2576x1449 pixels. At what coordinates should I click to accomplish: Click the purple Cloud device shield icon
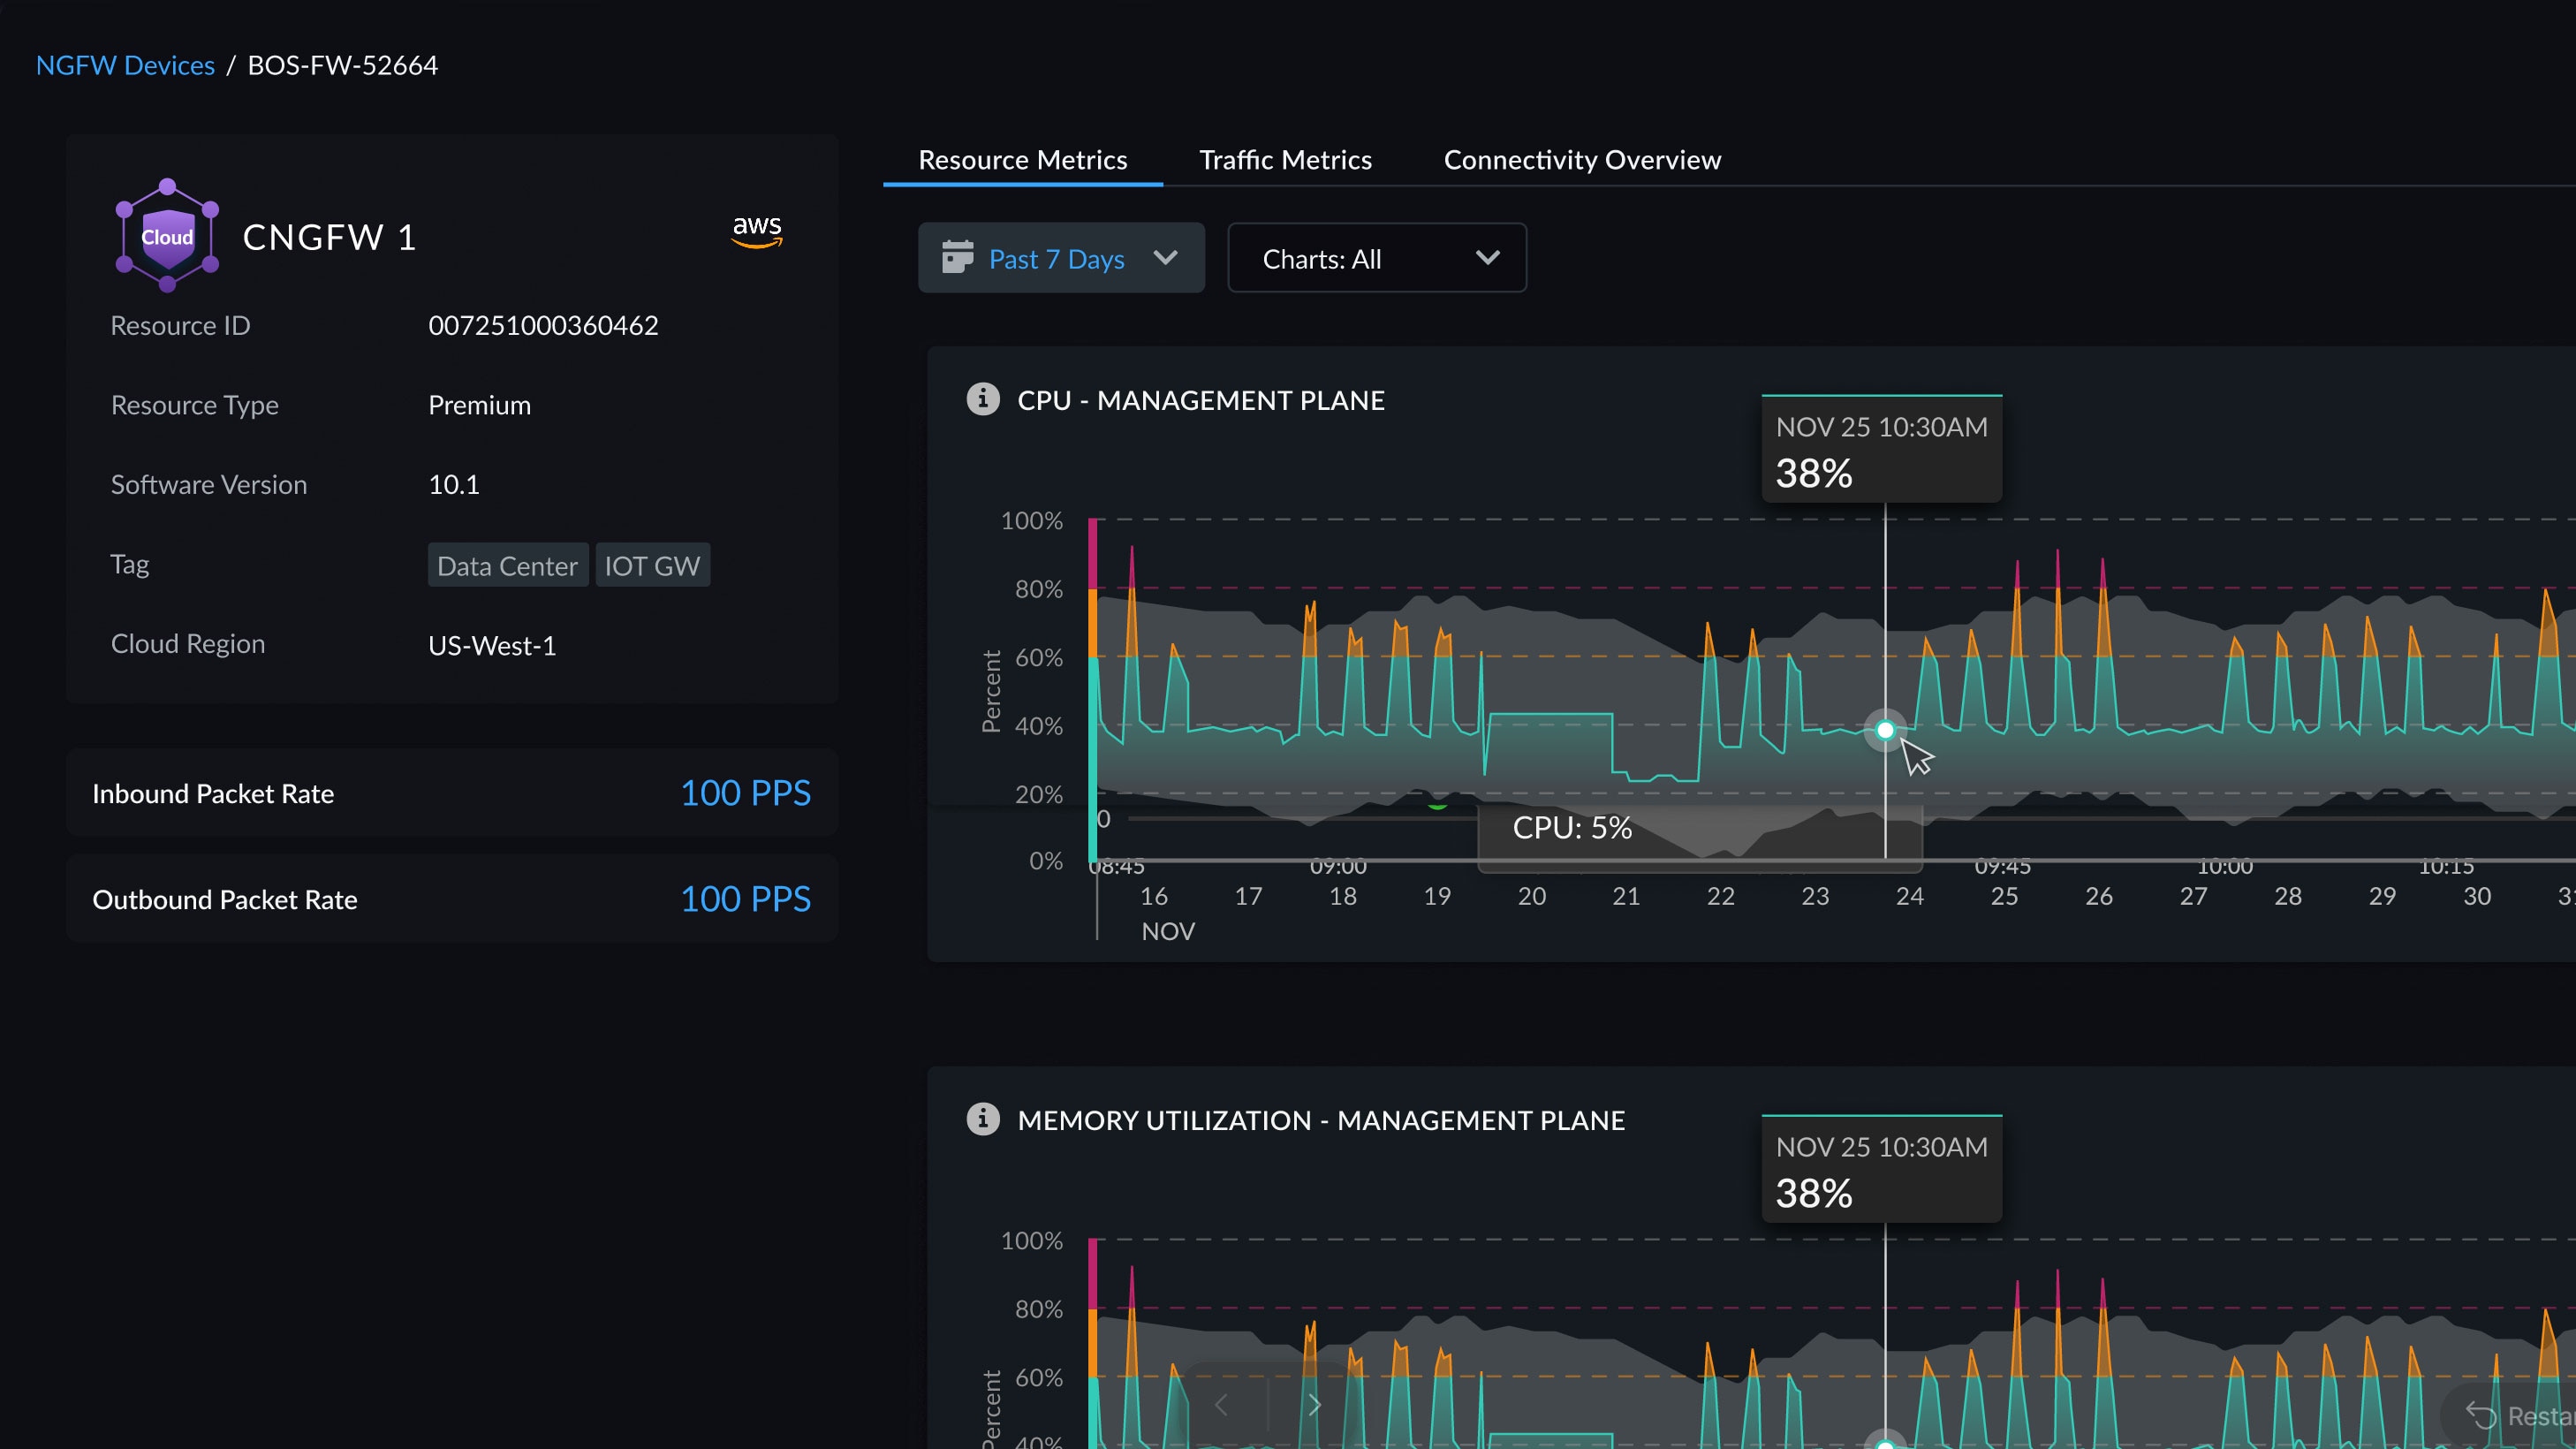coord(166,235)
